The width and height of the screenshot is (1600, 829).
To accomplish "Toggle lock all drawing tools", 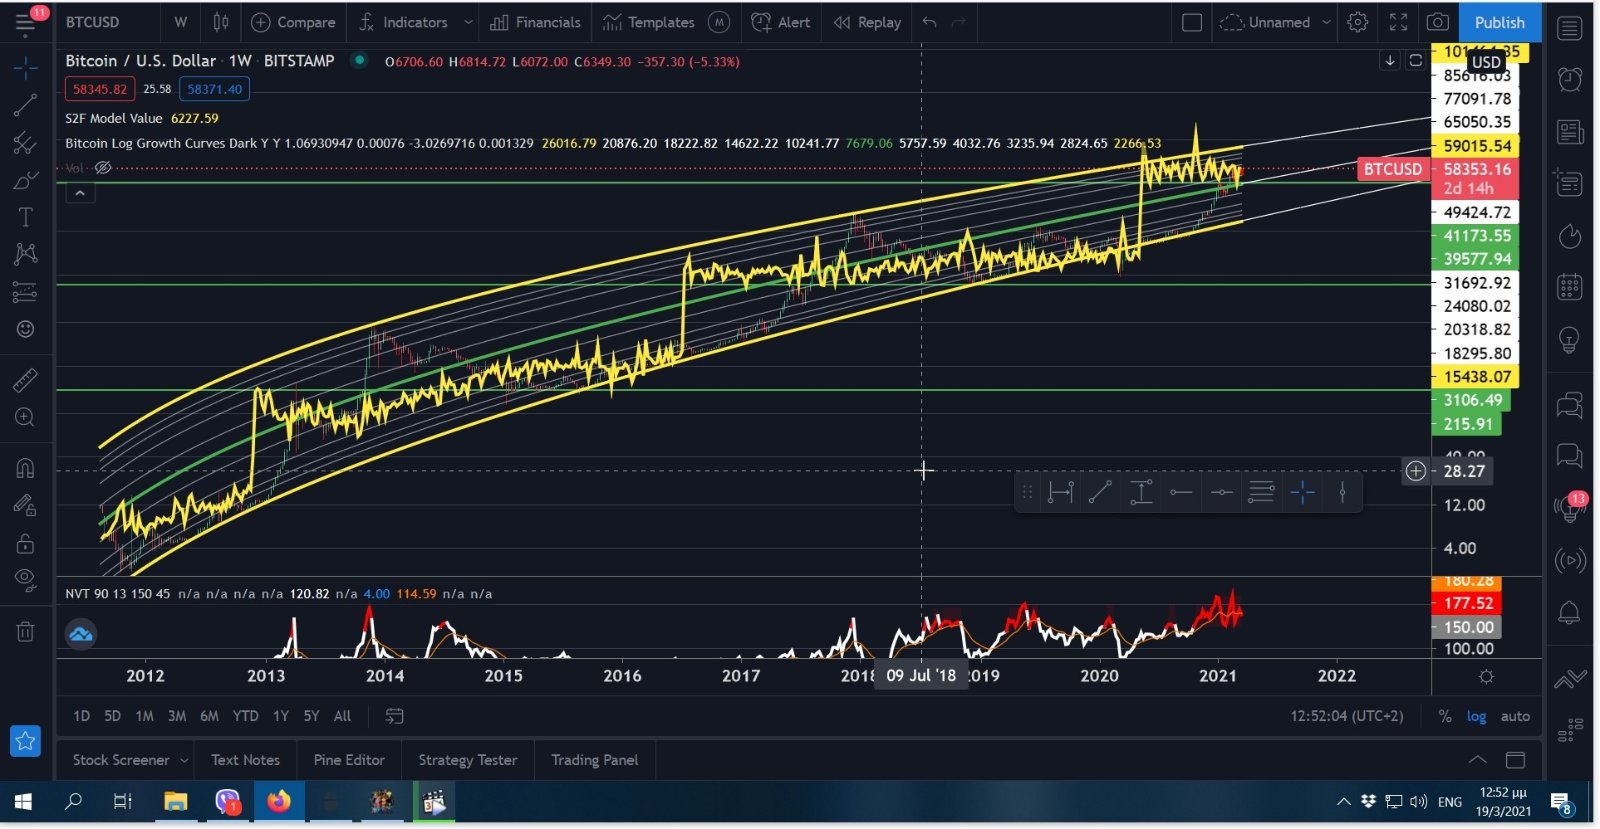I will tap(25, 543).
